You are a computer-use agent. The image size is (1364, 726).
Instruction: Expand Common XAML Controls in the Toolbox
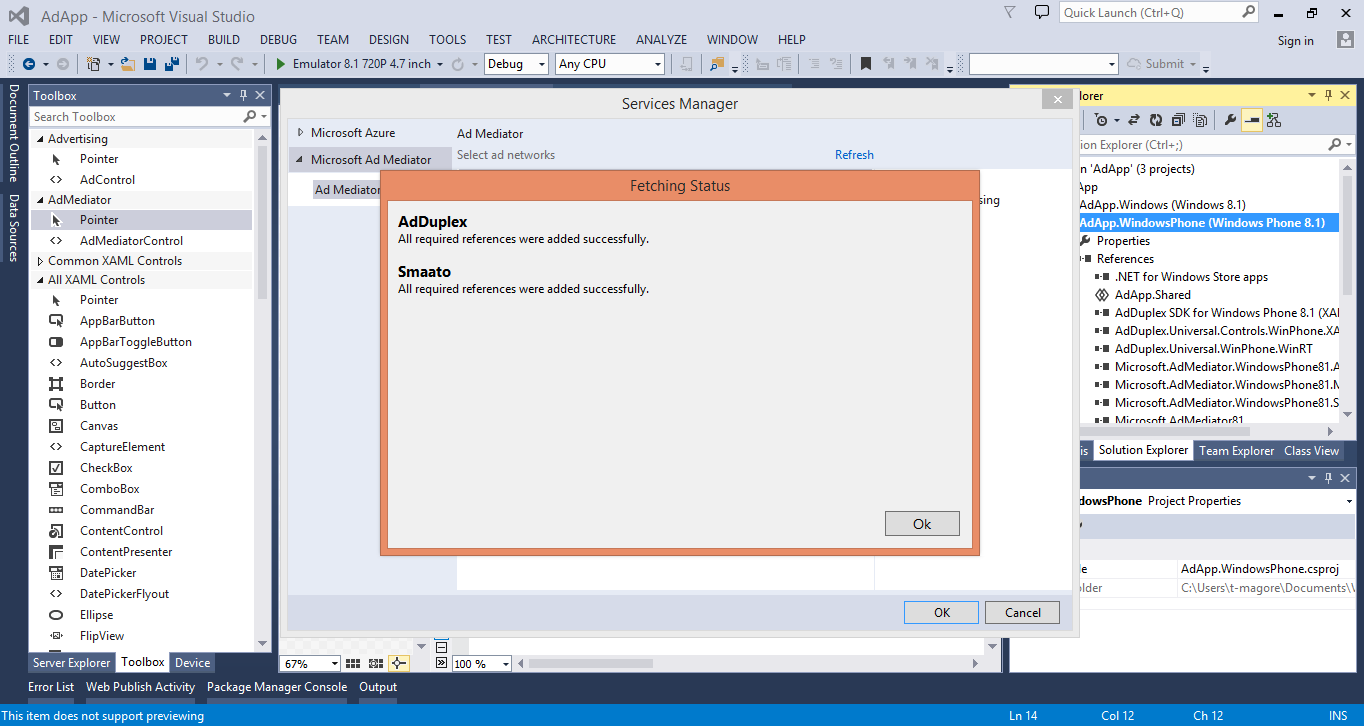coord(40,261)
